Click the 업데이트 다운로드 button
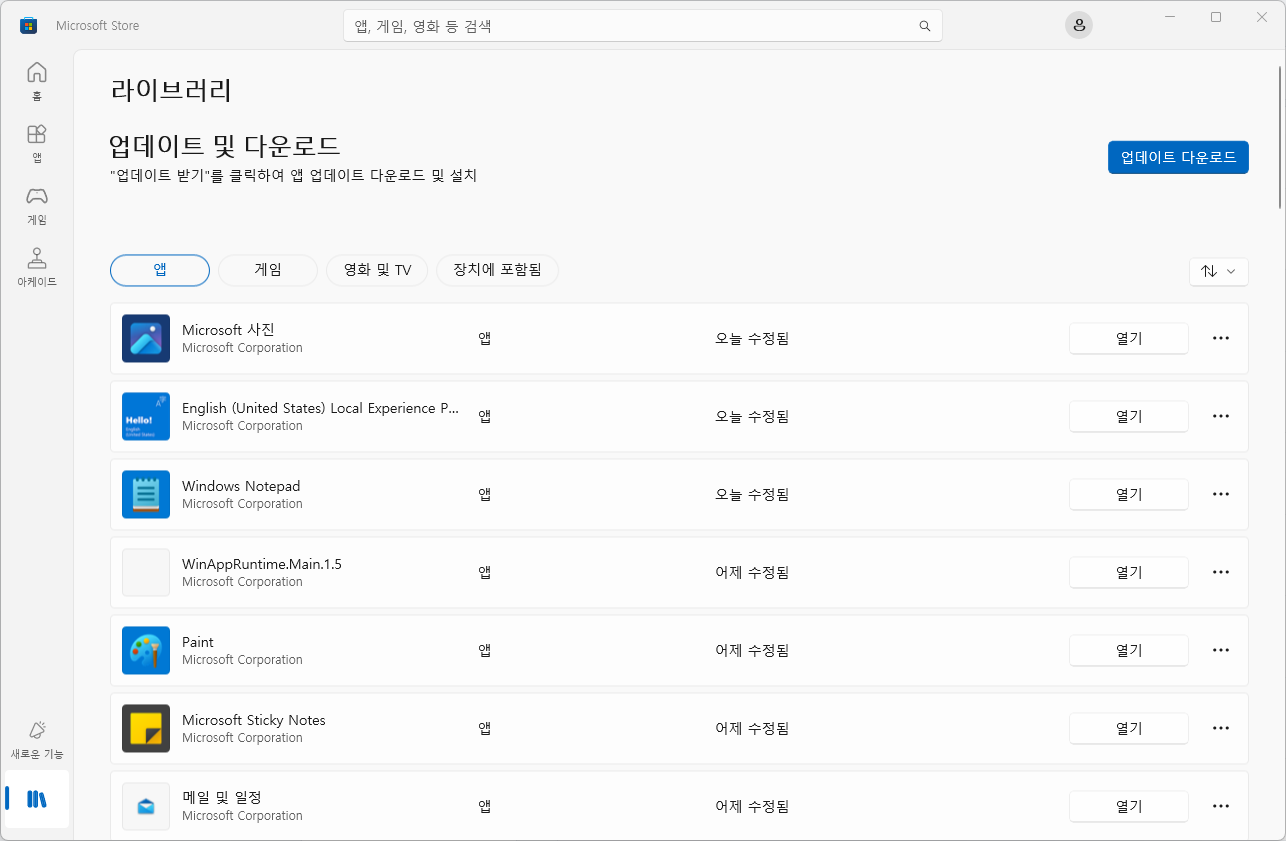This screenshot has width=1286, height=841. click(x=1178, y=157)
